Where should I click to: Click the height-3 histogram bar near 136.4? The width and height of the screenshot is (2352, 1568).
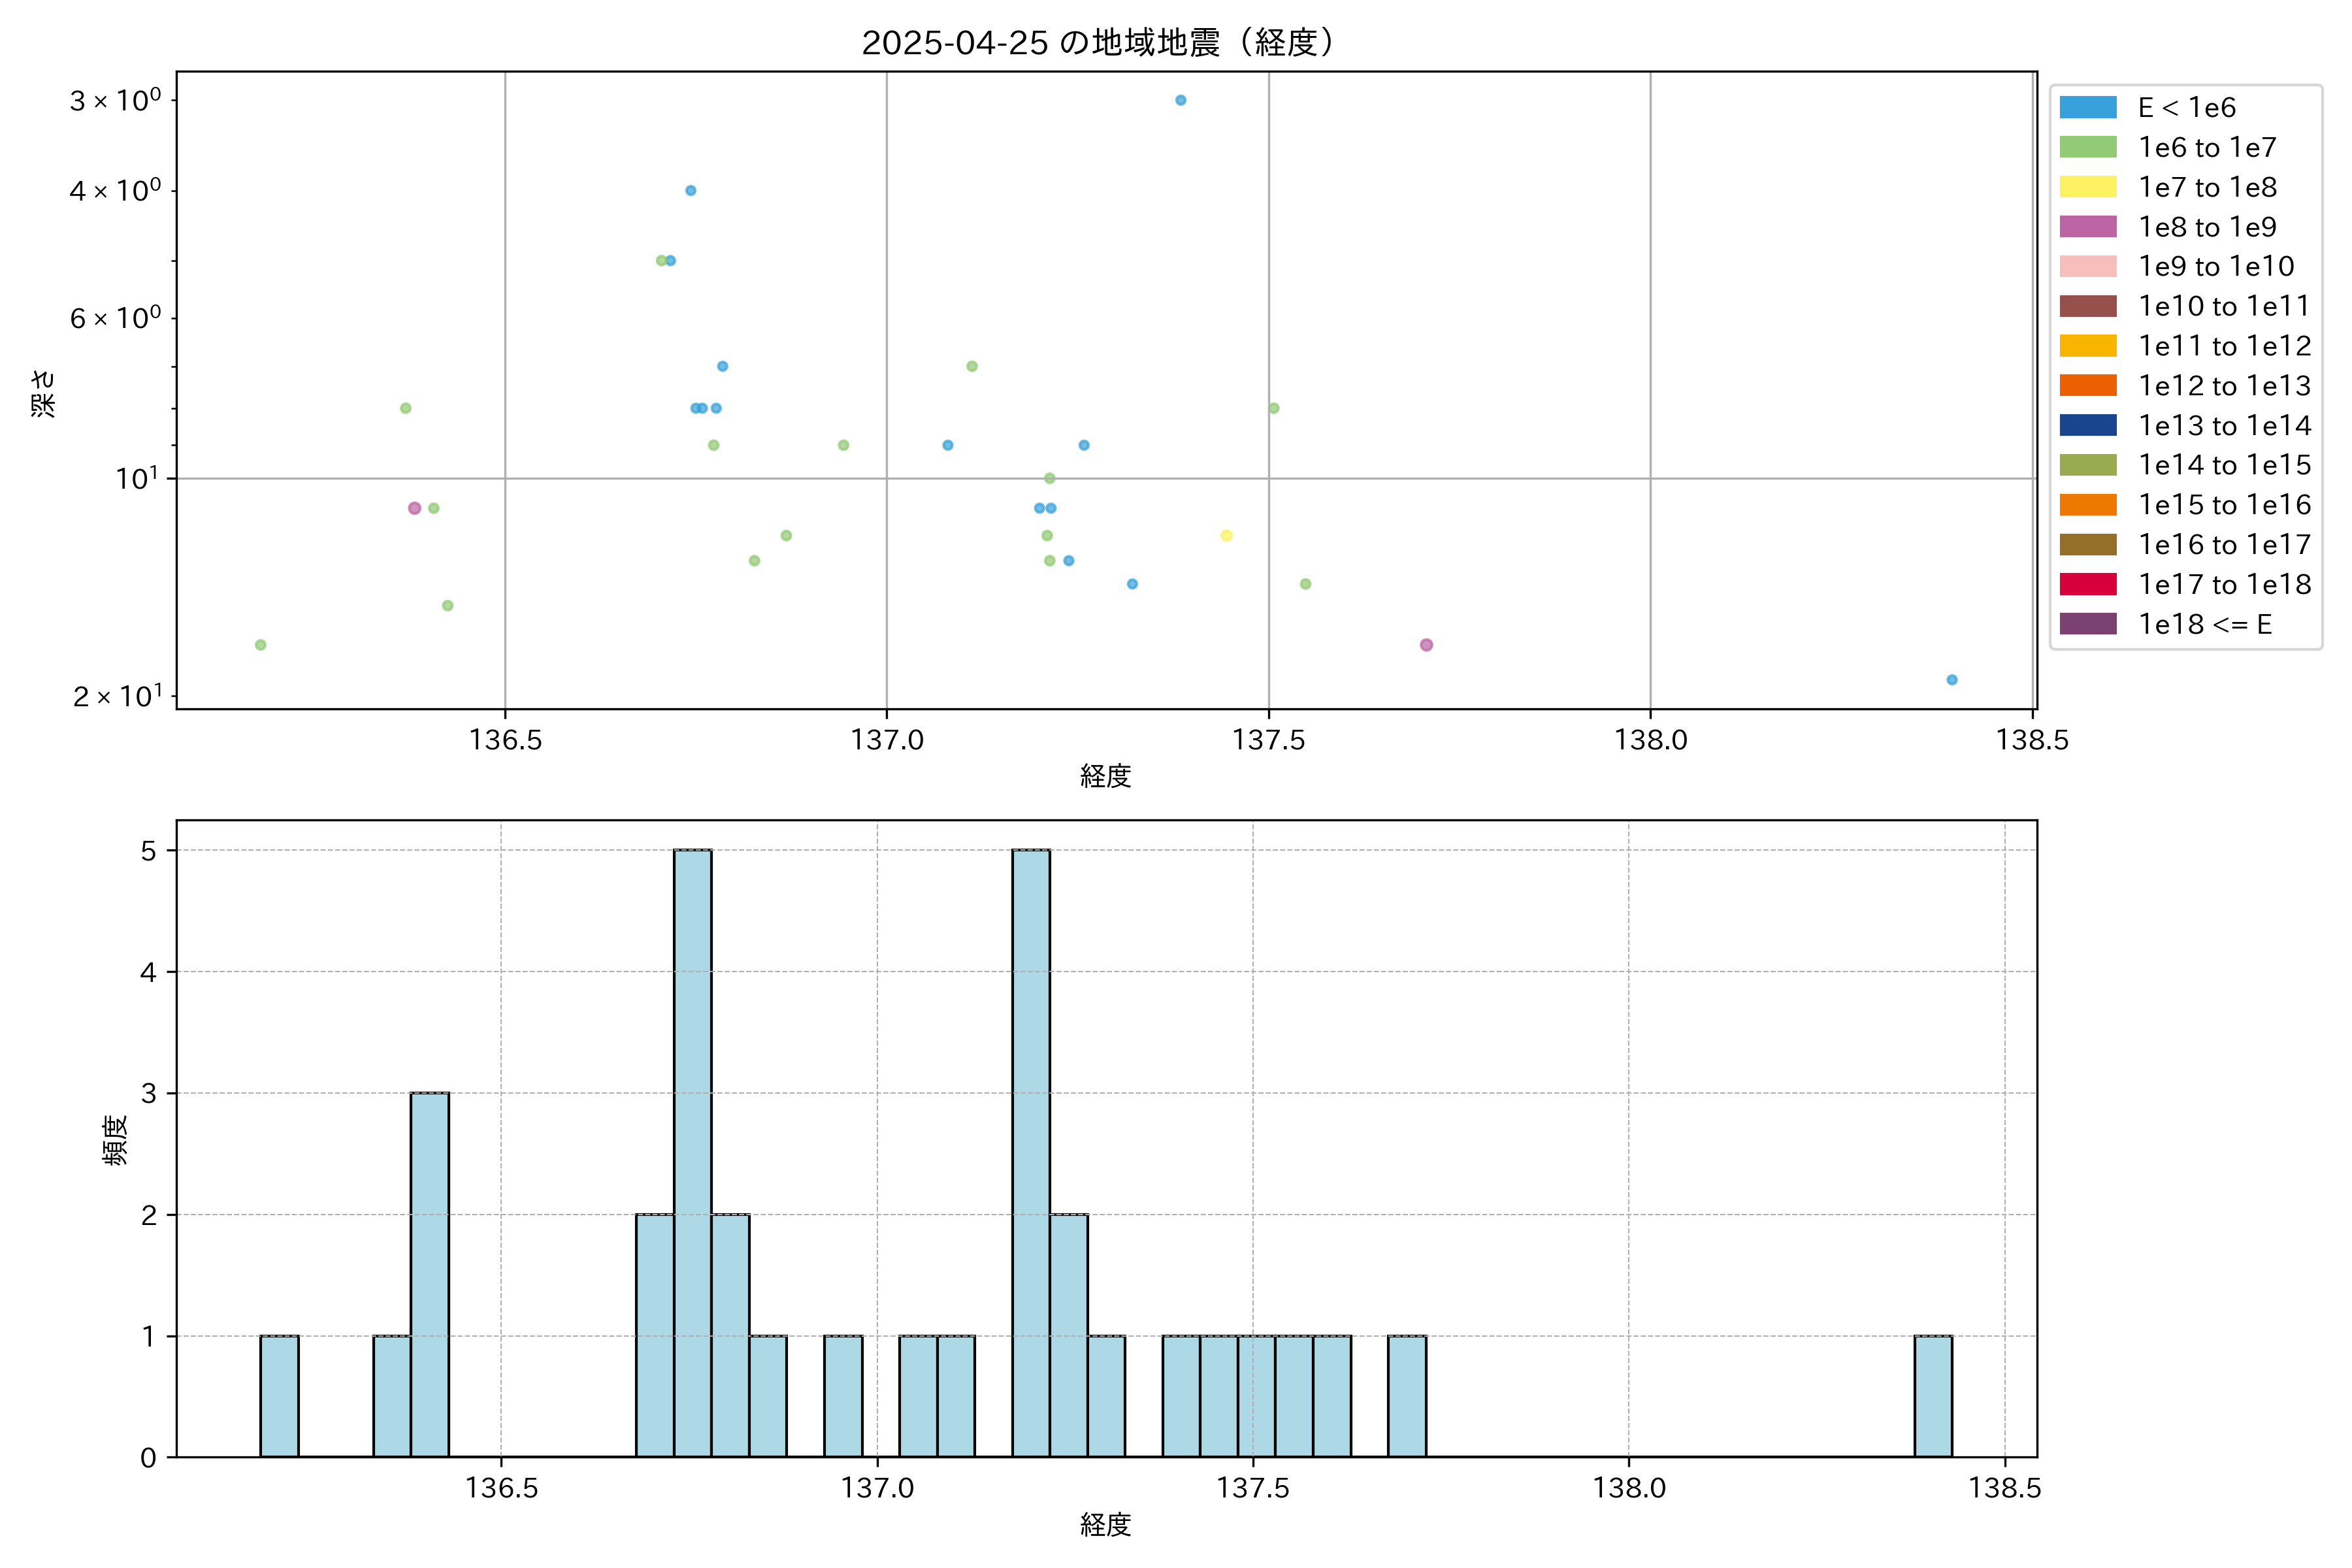point(430,1275)
